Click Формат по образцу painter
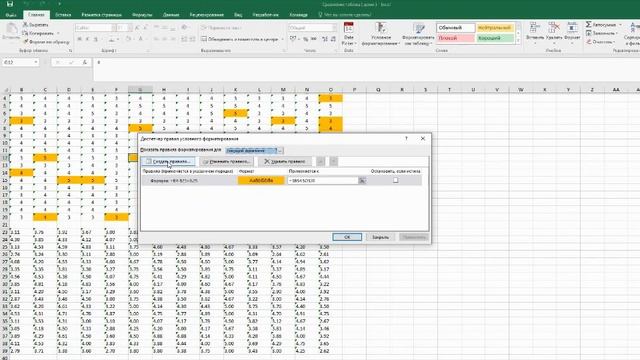640x360 pixels. click(46, 42)
